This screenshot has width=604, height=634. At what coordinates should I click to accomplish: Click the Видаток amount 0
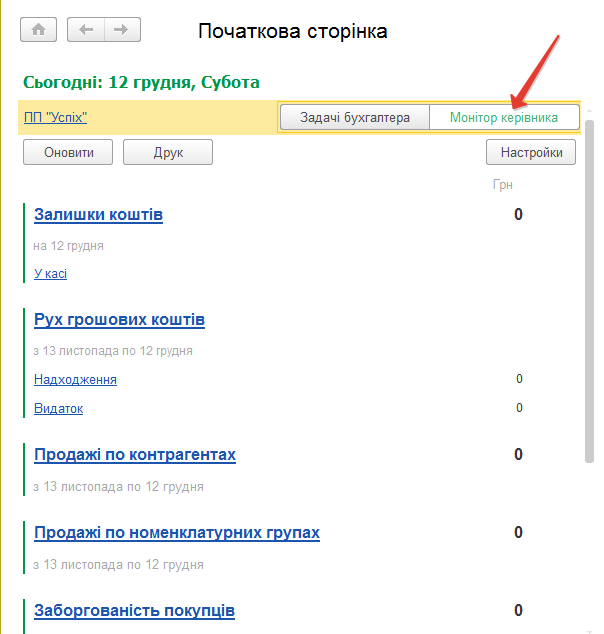[519, 408]
